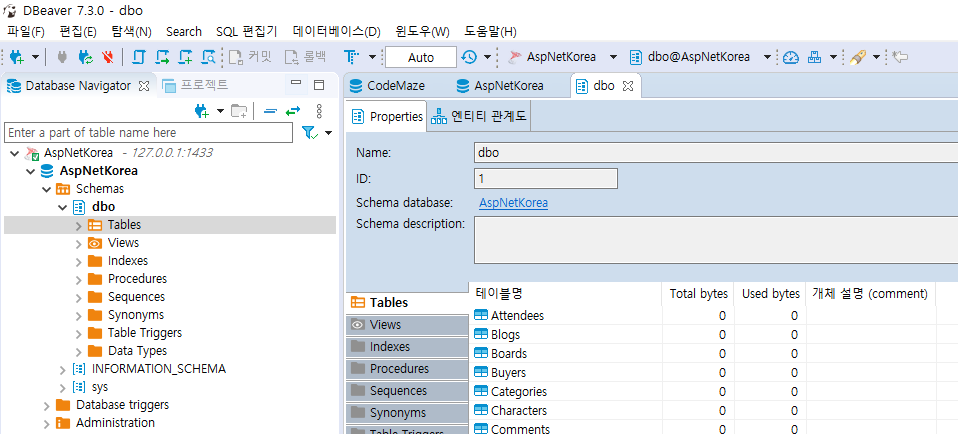Close the dbo editor tab
958x434 pixels.
pos(627,86)
